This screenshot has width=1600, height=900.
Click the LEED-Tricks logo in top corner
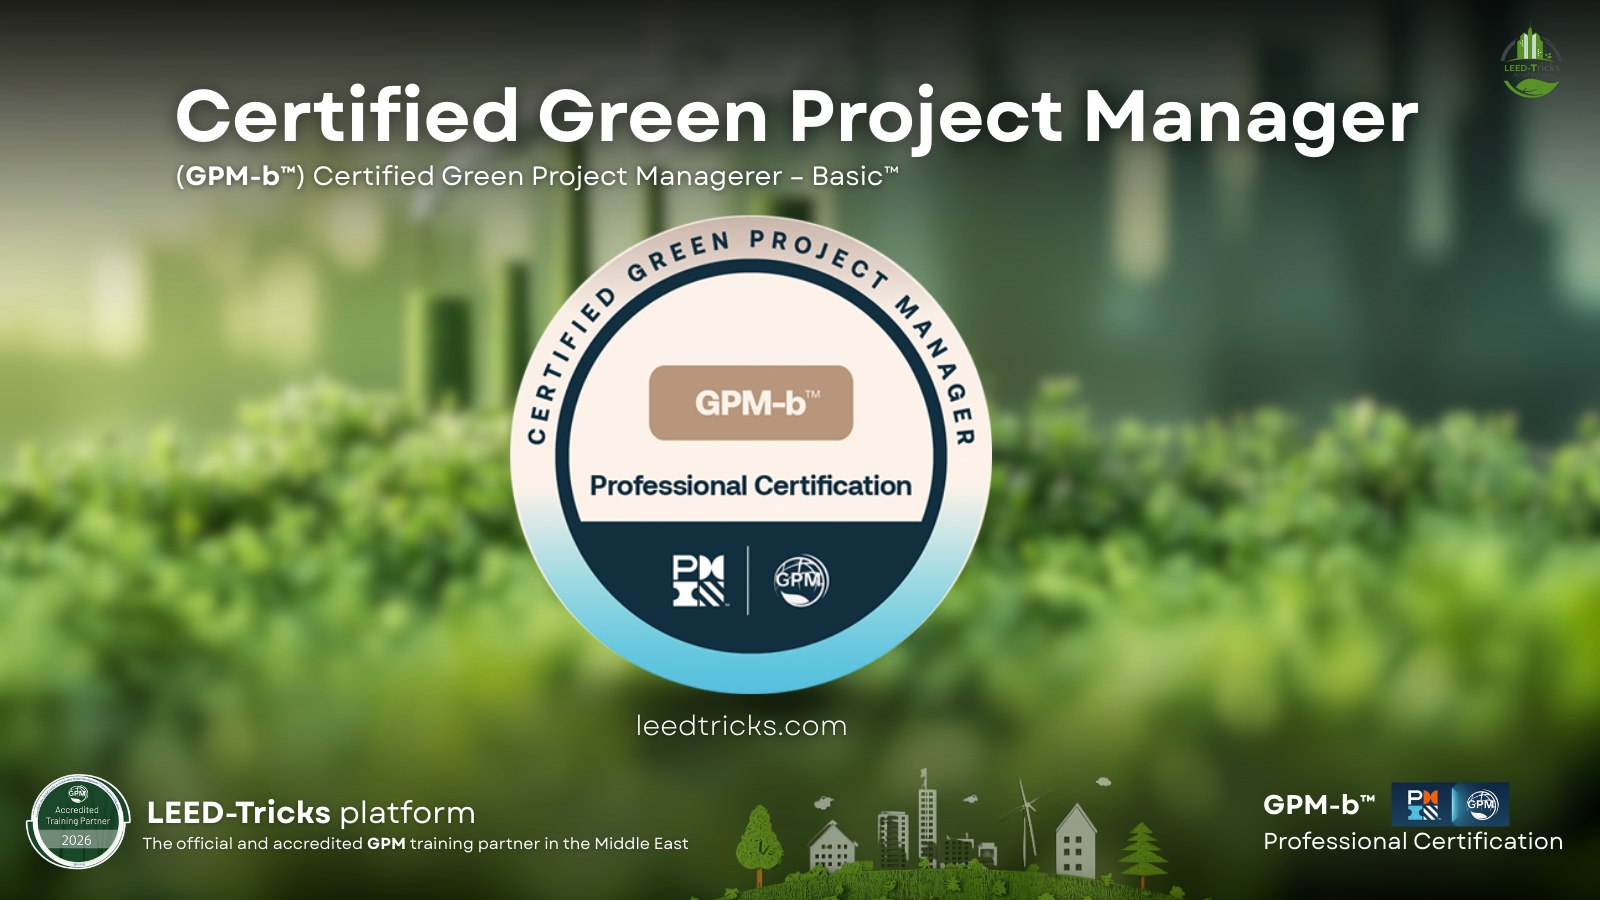click(1531, 62)
